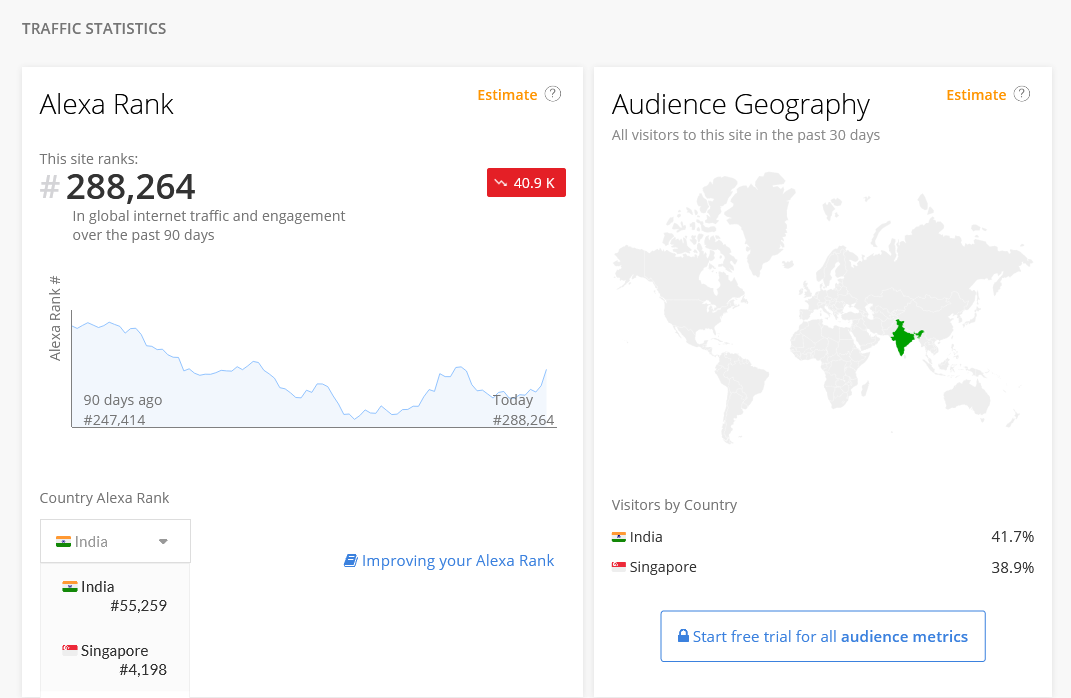Click India highlighted on the world map
Screen dimensions: 1071x698
(904, 337)
